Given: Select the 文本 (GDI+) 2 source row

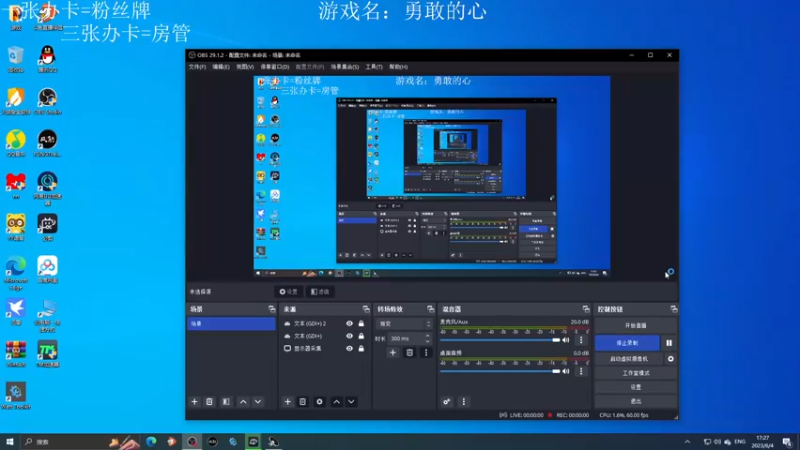Looking at the screenshot, I should click(324, 323).
